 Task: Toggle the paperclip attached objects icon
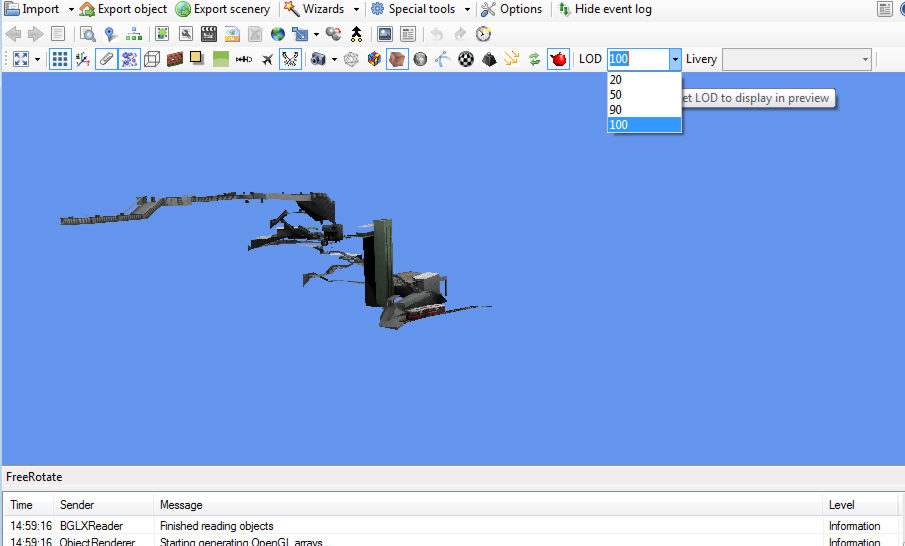coord(106,59)
